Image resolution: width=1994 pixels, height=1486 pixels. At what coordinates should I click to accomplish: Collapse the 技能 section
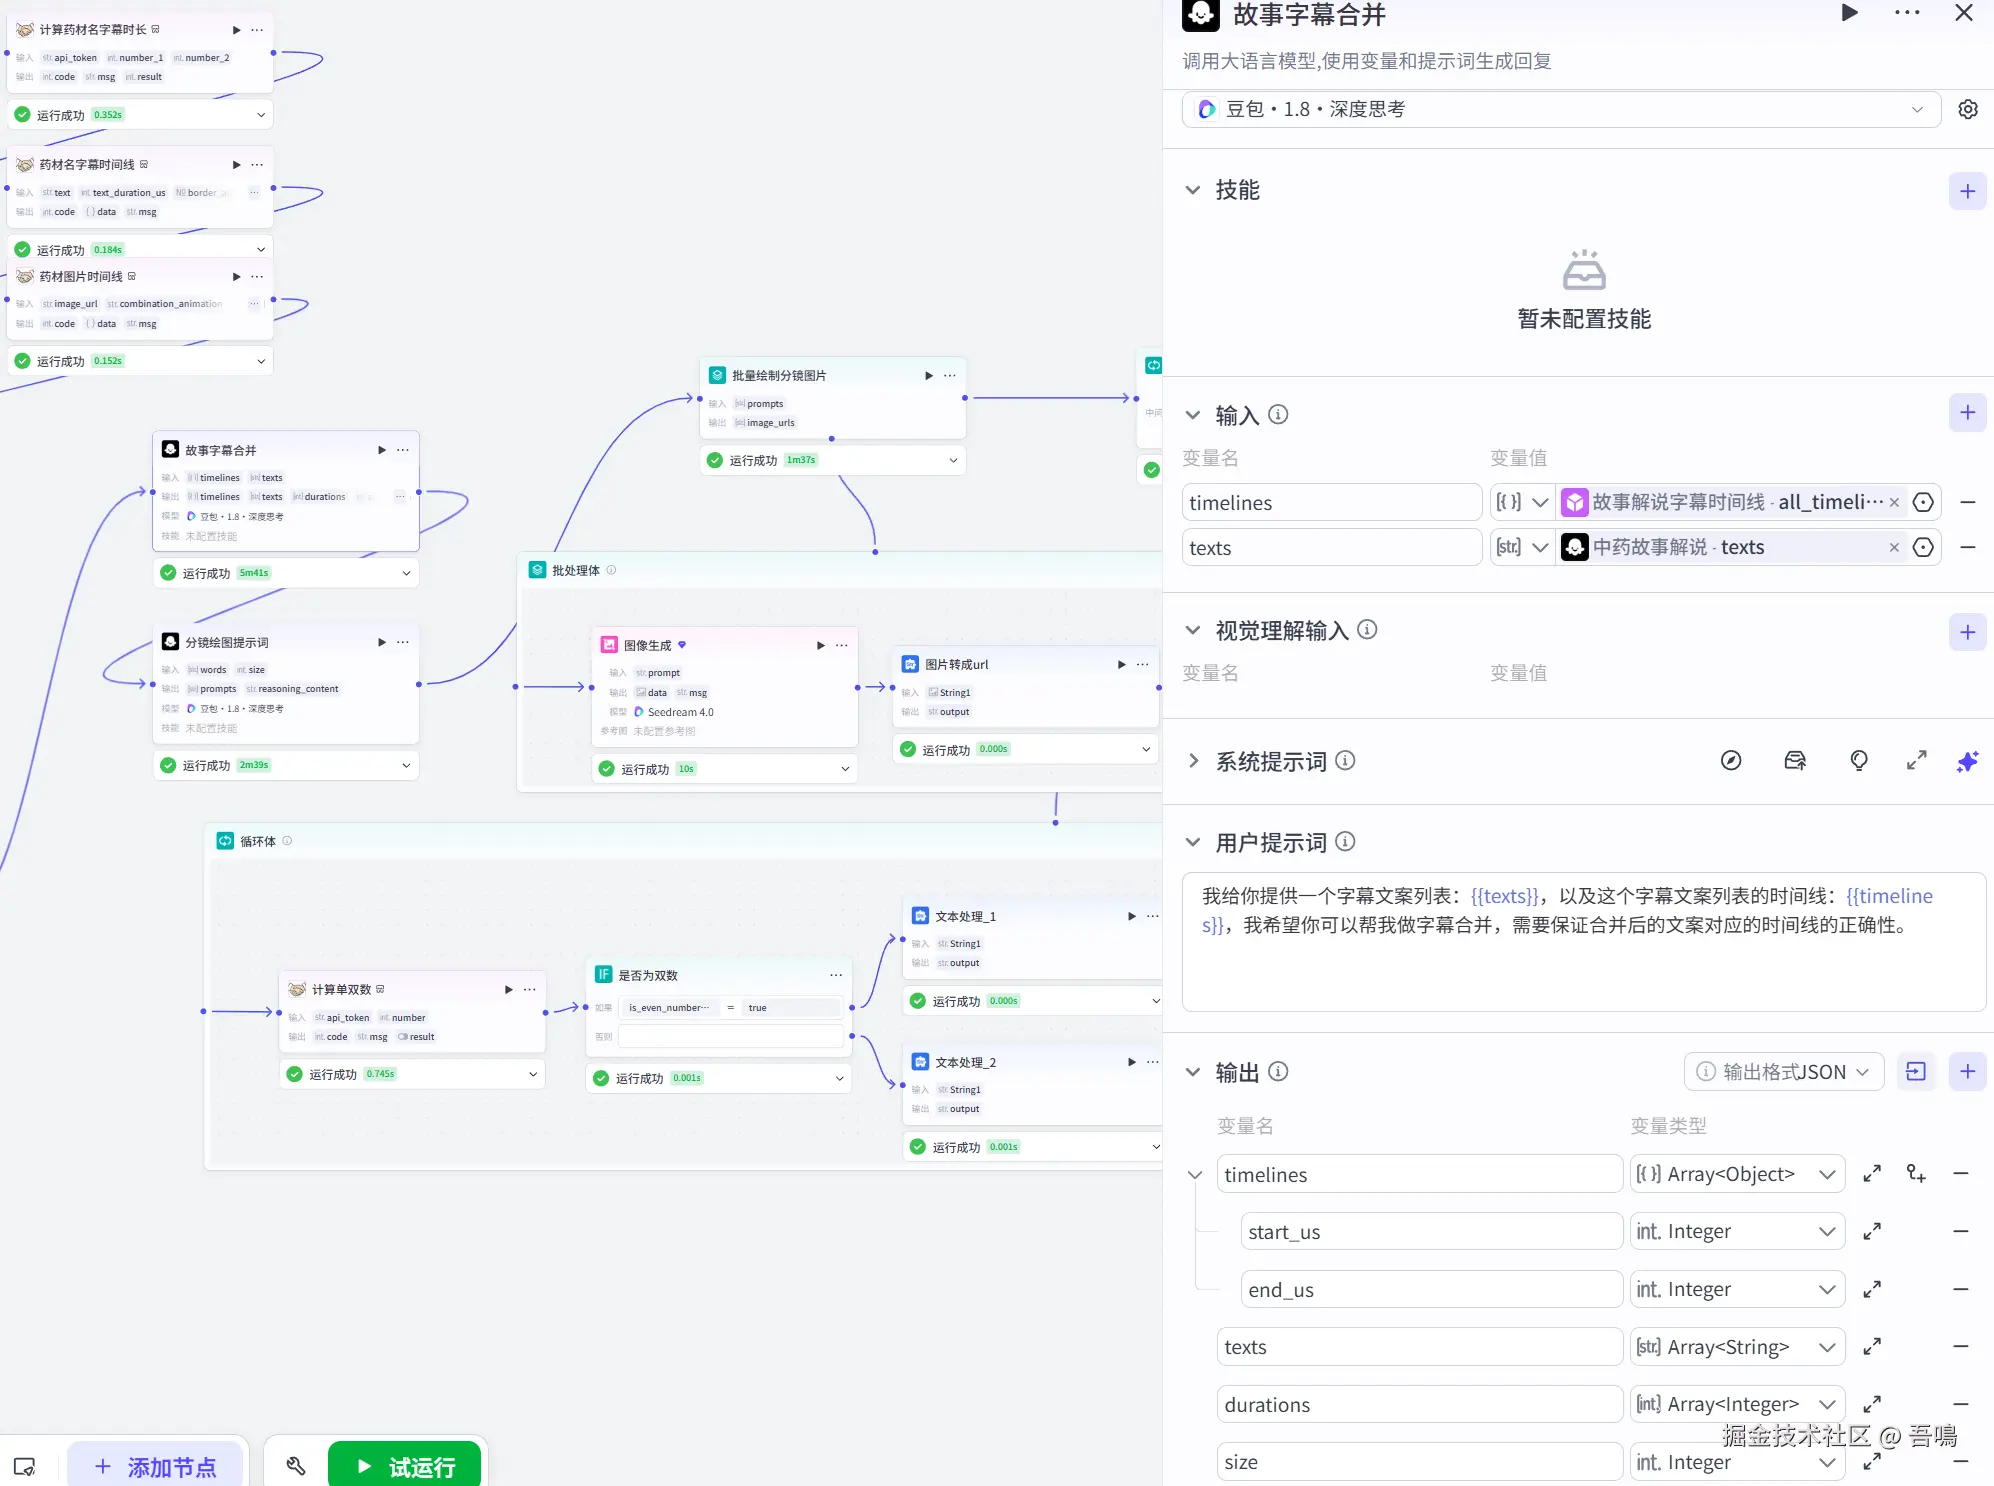[1193, 190]
